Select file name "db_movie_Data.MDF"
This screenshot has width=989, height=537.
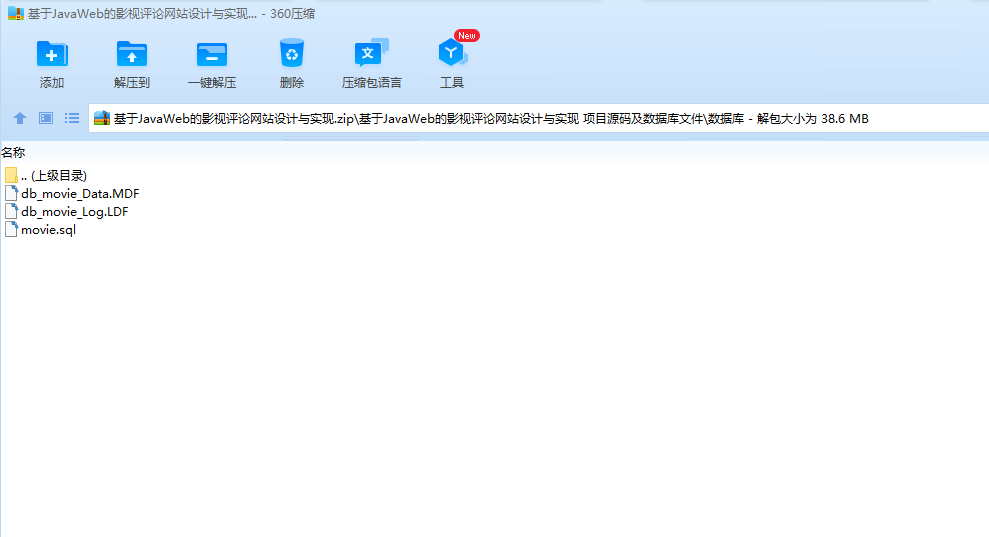(80, 194)
